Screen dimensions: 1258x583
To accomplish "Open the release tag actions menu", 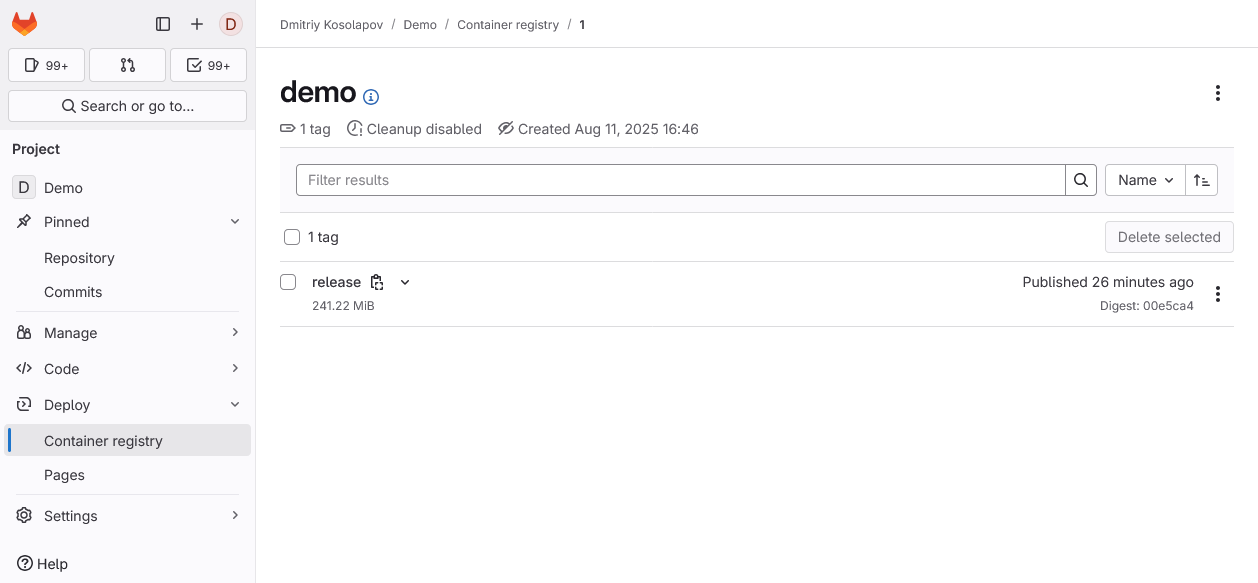I will tap(1217, 294).
